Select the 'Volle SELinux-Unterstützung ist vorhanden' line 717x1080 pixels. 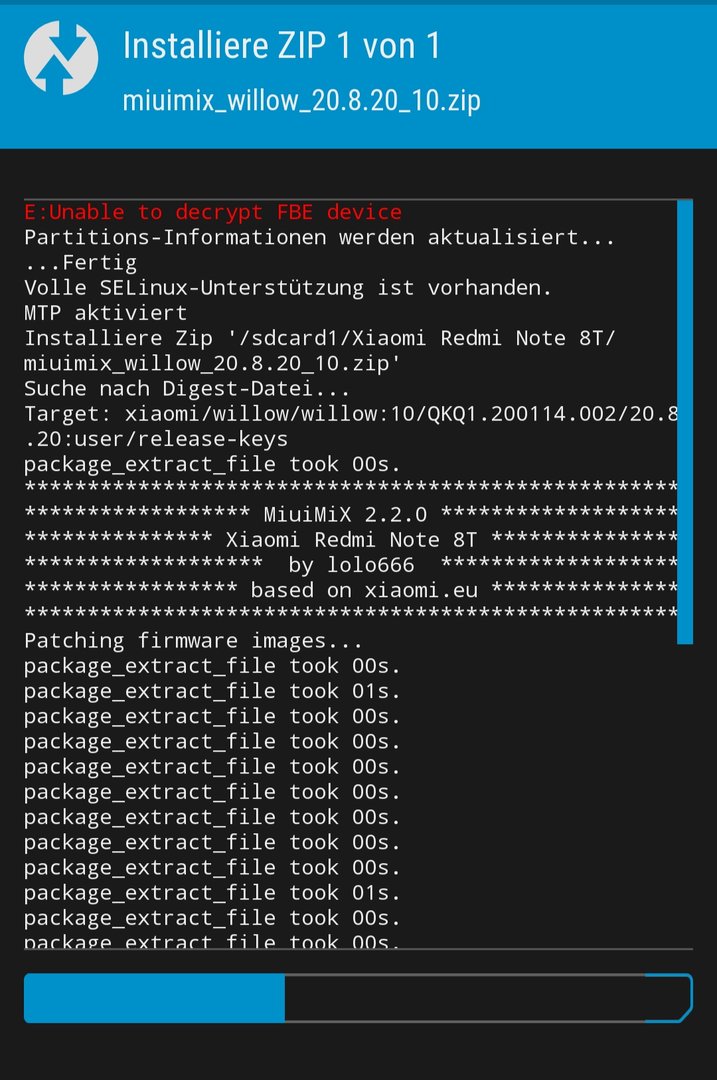(x=288, y=288)
